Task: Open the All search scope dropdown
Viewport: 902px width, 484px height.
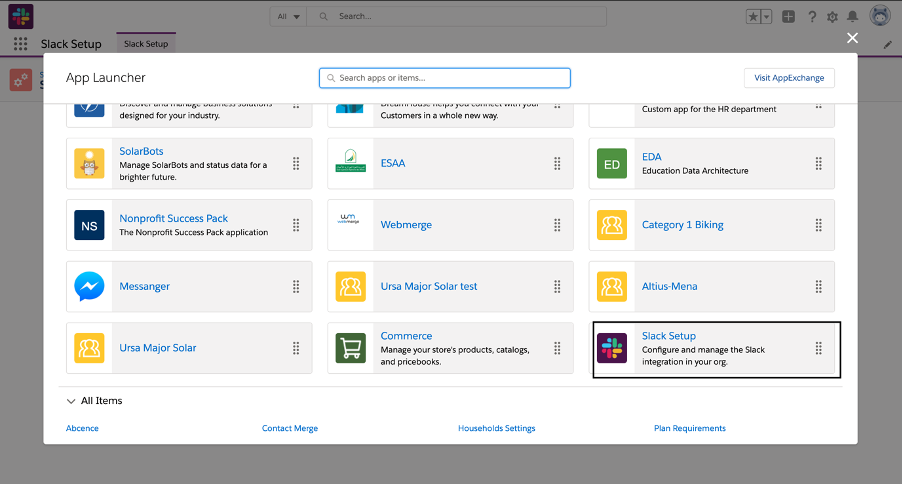Action: tap(288, 17)
